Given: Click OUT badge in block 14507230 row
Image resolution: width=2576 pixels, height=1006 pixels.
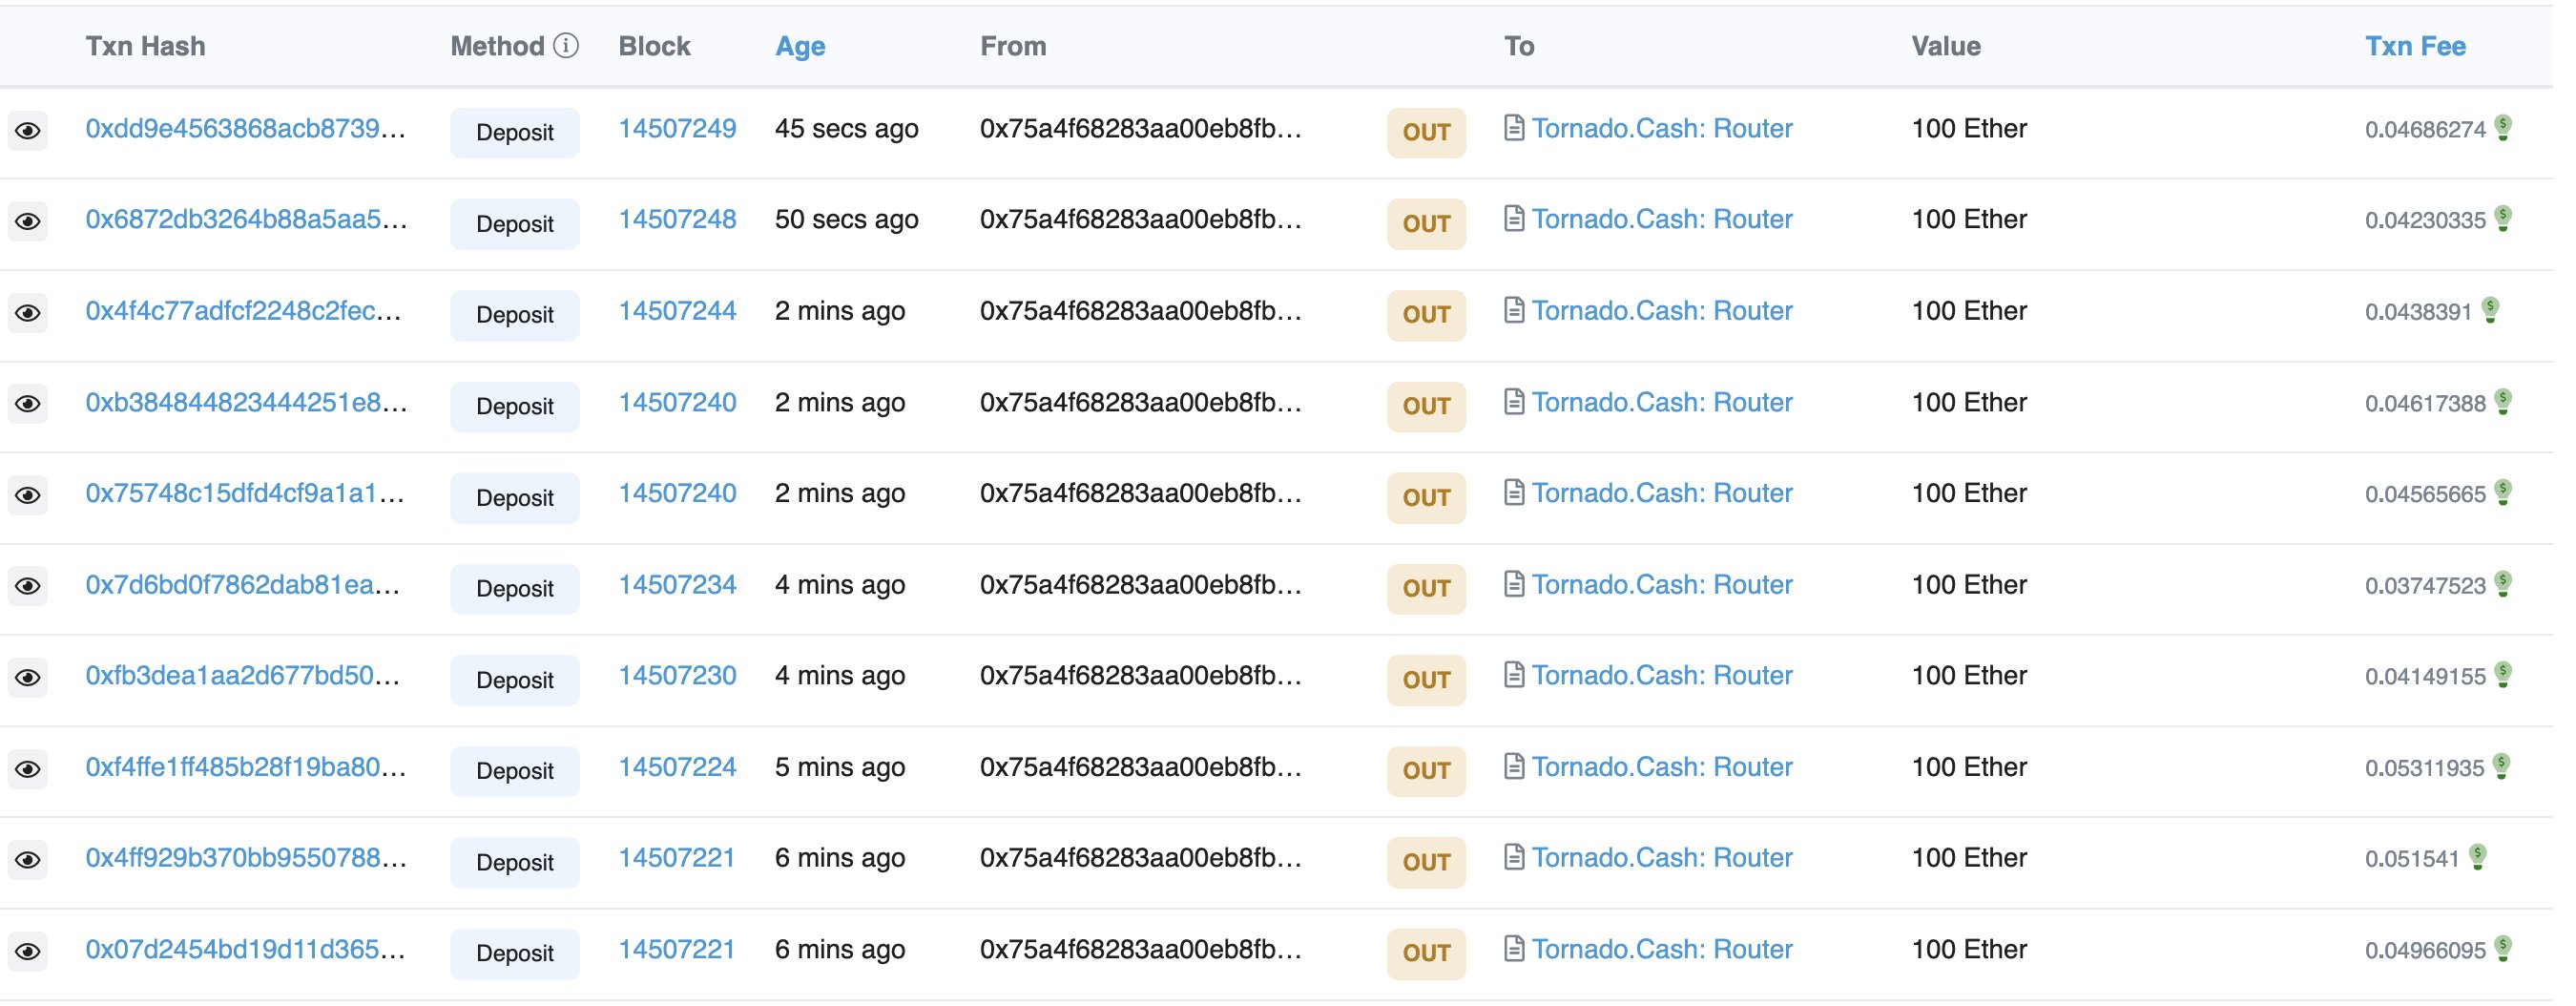Looking at the screenshot, I should [x=1426, y=681].
